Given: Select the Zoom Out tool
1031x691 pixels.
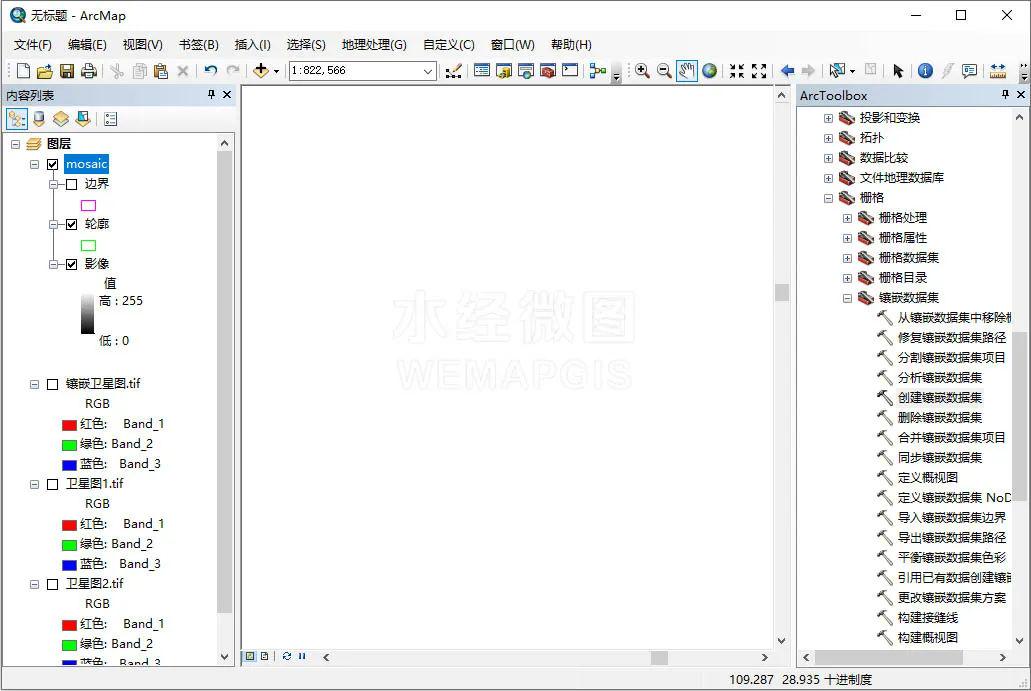Looking at the screenshot, I should coord(664,70).
